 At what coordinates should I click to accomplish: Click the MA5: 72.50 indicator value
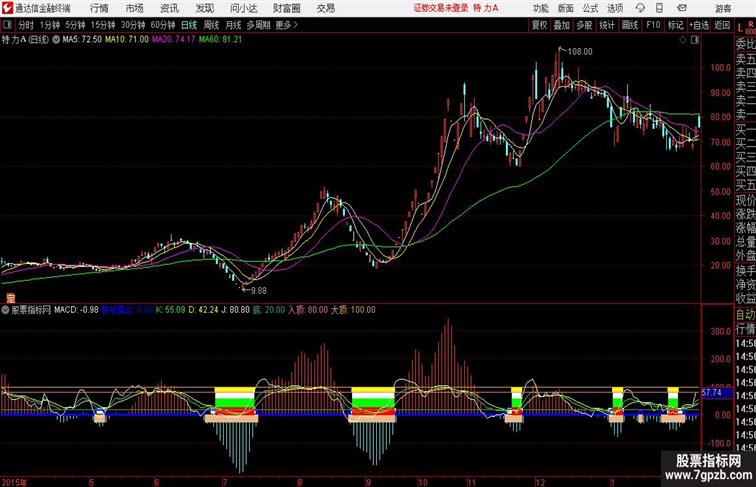point(82,40)
